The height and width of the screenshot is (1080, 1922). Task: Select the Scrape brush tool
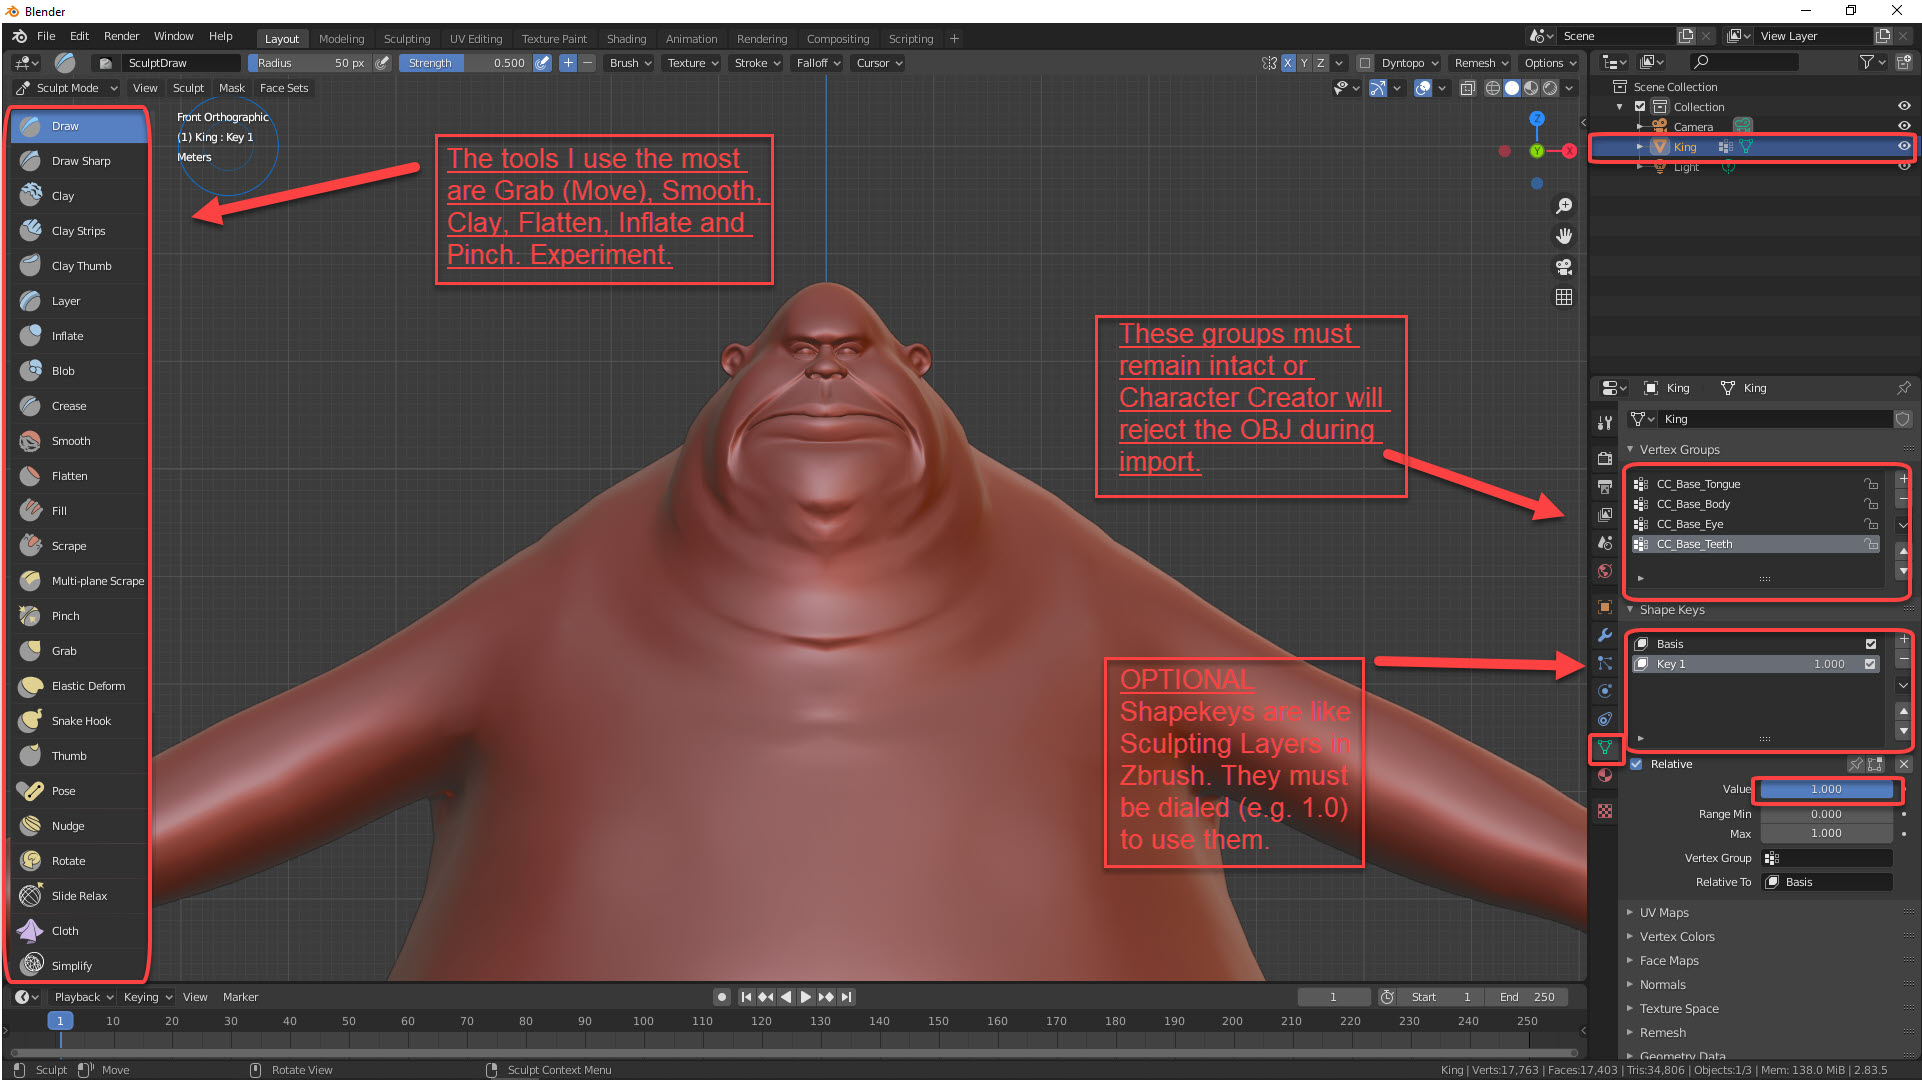[80, 546]
